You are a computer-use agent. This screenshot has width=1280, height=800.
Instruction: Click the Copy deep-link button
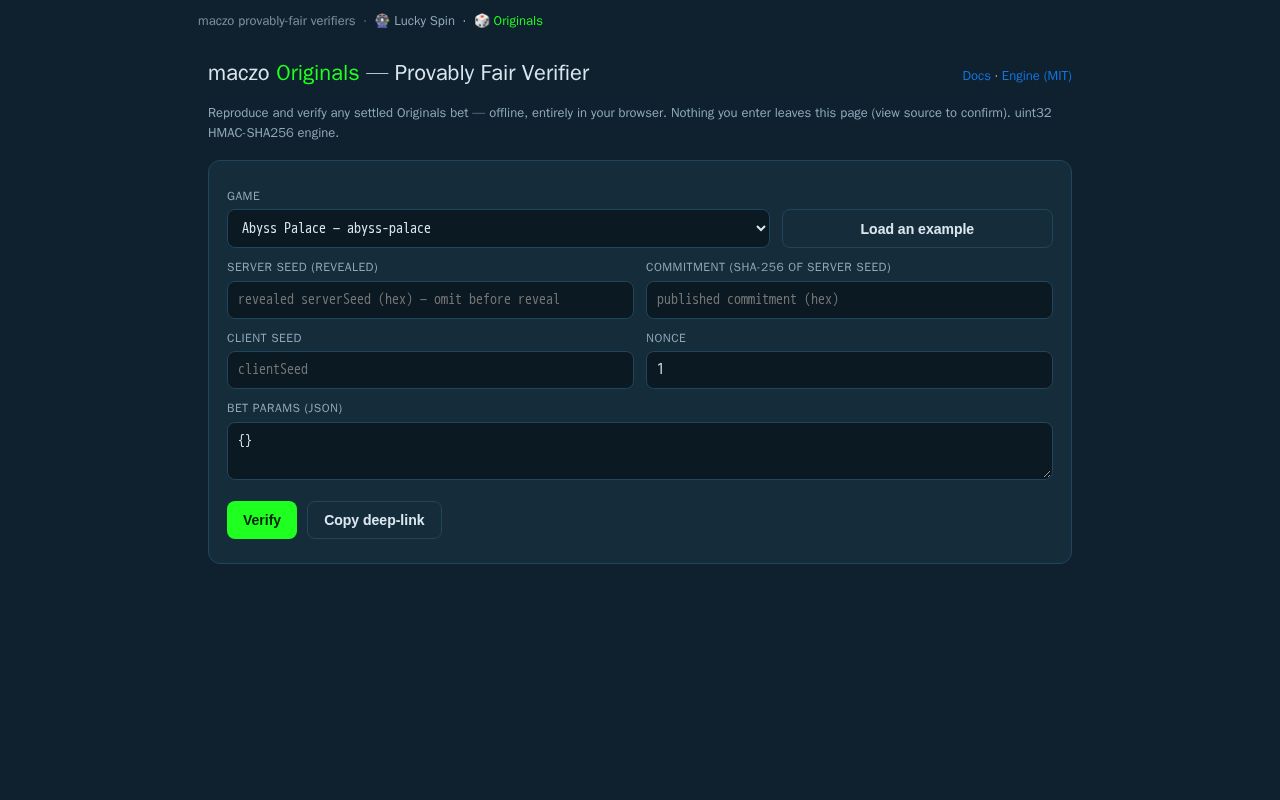pyautogui.click(x=374, y=520)
